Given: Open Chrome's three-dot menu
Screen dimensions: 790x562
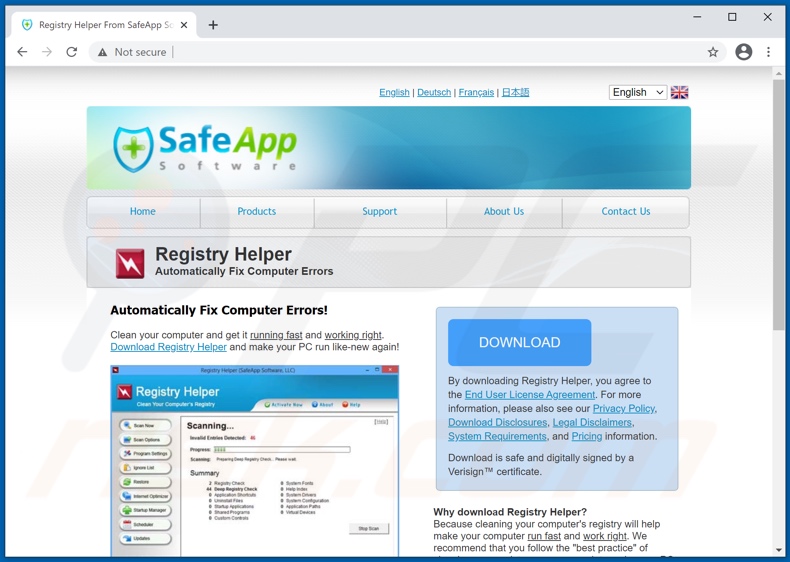Looking at the screenshot, I should click(768, 52).
